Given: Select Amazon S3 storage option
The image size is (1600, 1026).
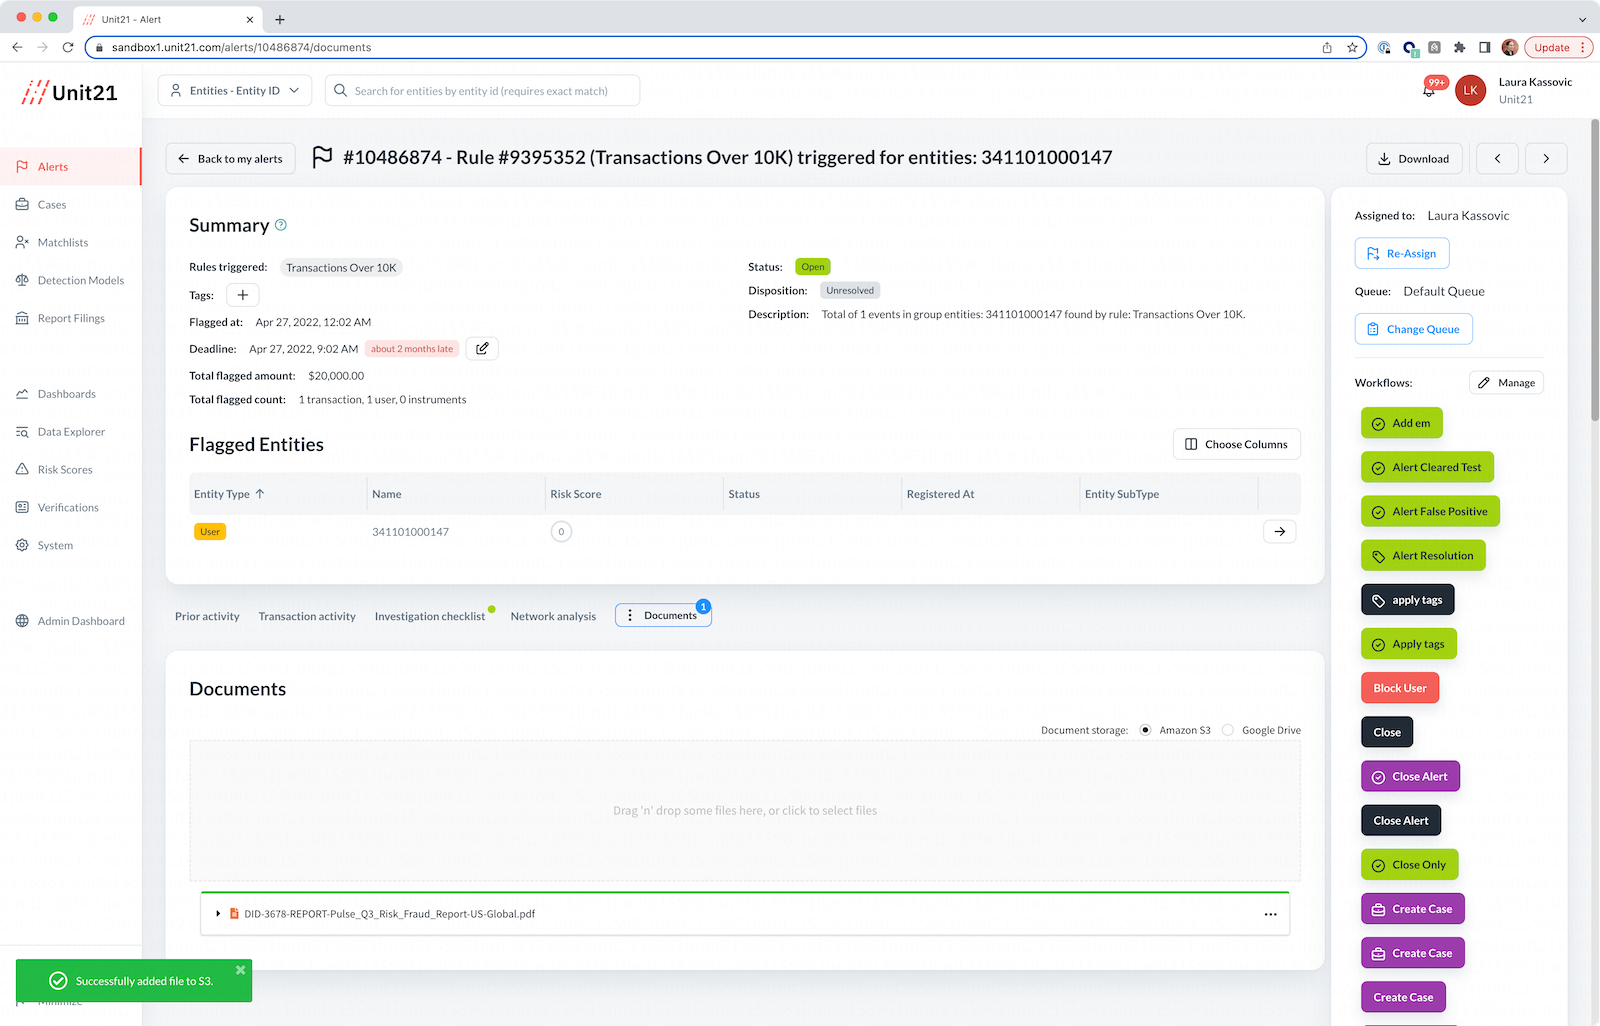Looking at the screenshot, I should (x=1145, y=730).
